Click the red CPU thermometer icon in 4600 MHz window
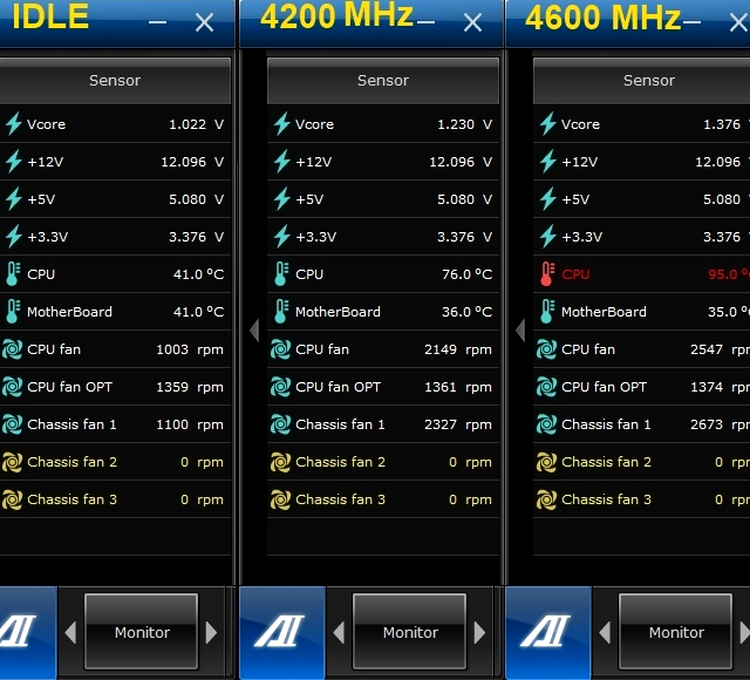 (x=547, y=274)
